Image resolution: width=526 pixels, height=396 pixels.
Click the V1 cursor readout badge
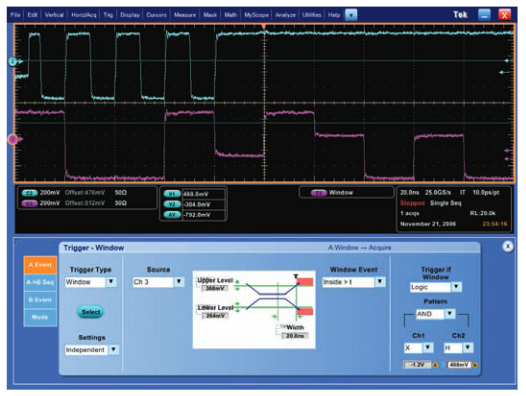(x=172, y=194)
